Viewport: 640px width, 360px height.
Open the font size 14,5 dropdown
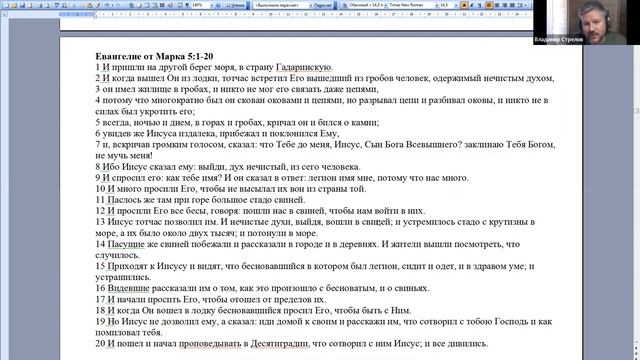tap(456, 5)
